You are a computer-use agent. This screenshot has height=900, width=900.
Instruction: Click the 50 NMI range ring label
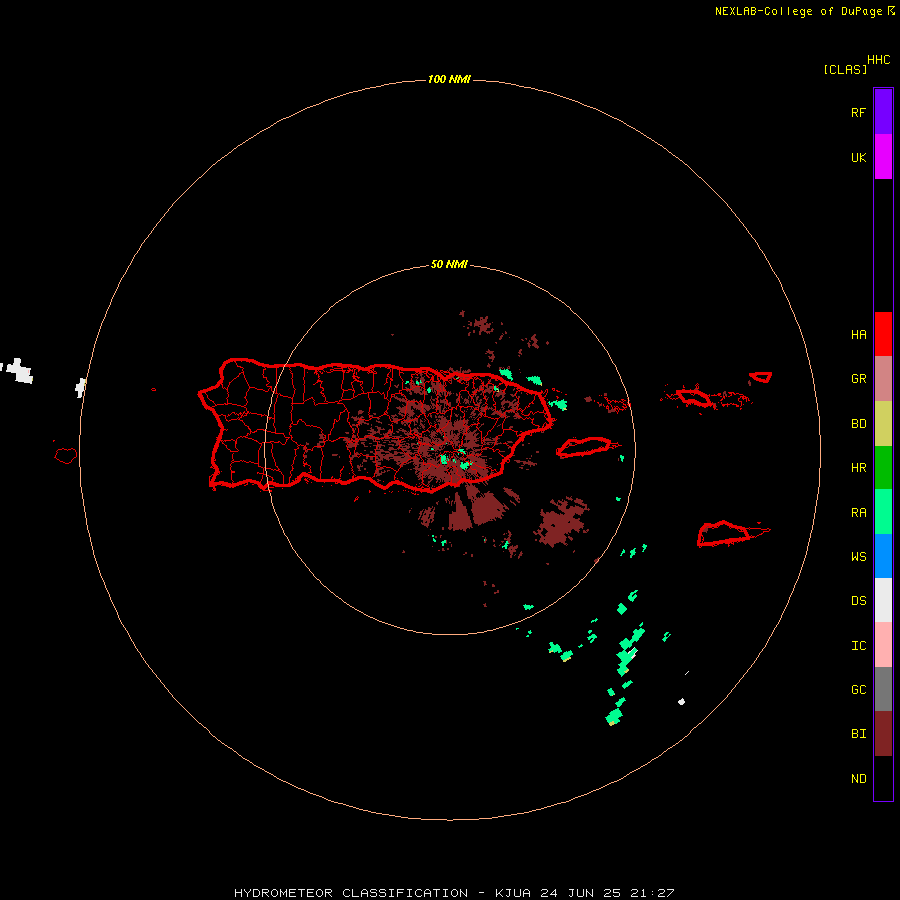click(x=449, y=264)
